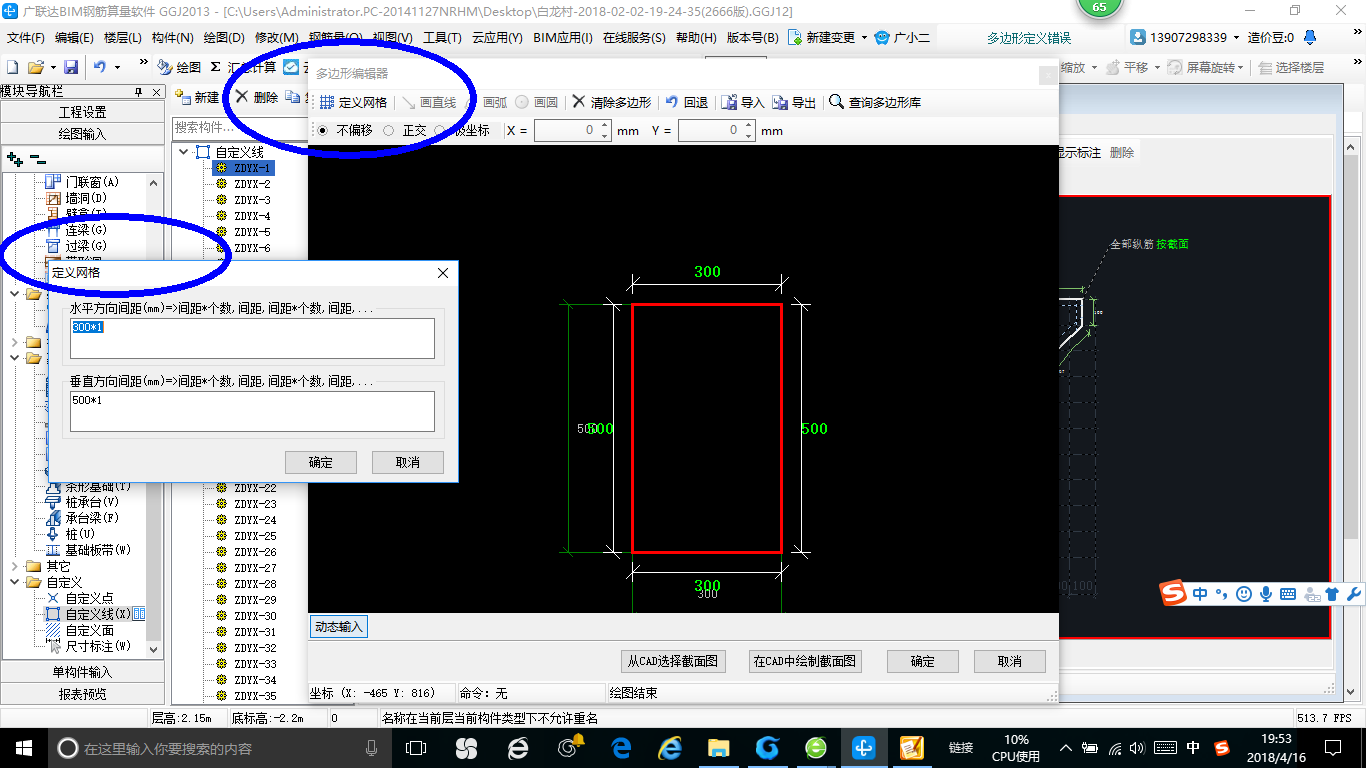The width and height of the screenshot is (1366, 768).
Task: Click the open folder icon in main toolbar
Action: (35, 67)
